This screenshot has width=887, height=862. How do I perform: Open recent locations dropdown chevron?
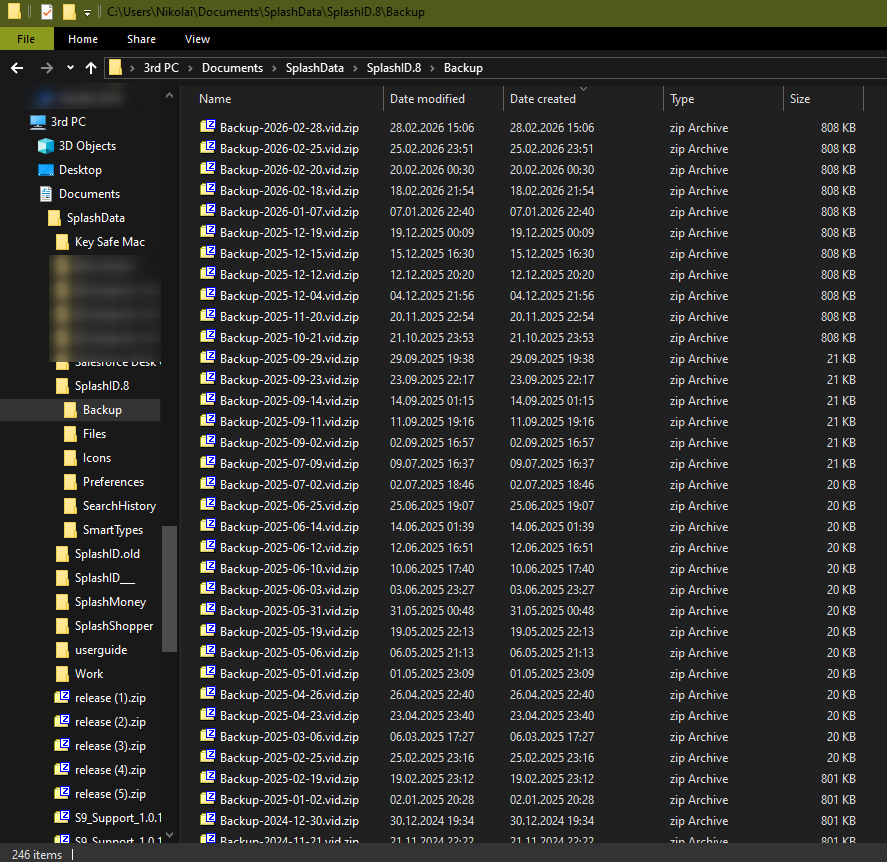(x=70, y=68)
